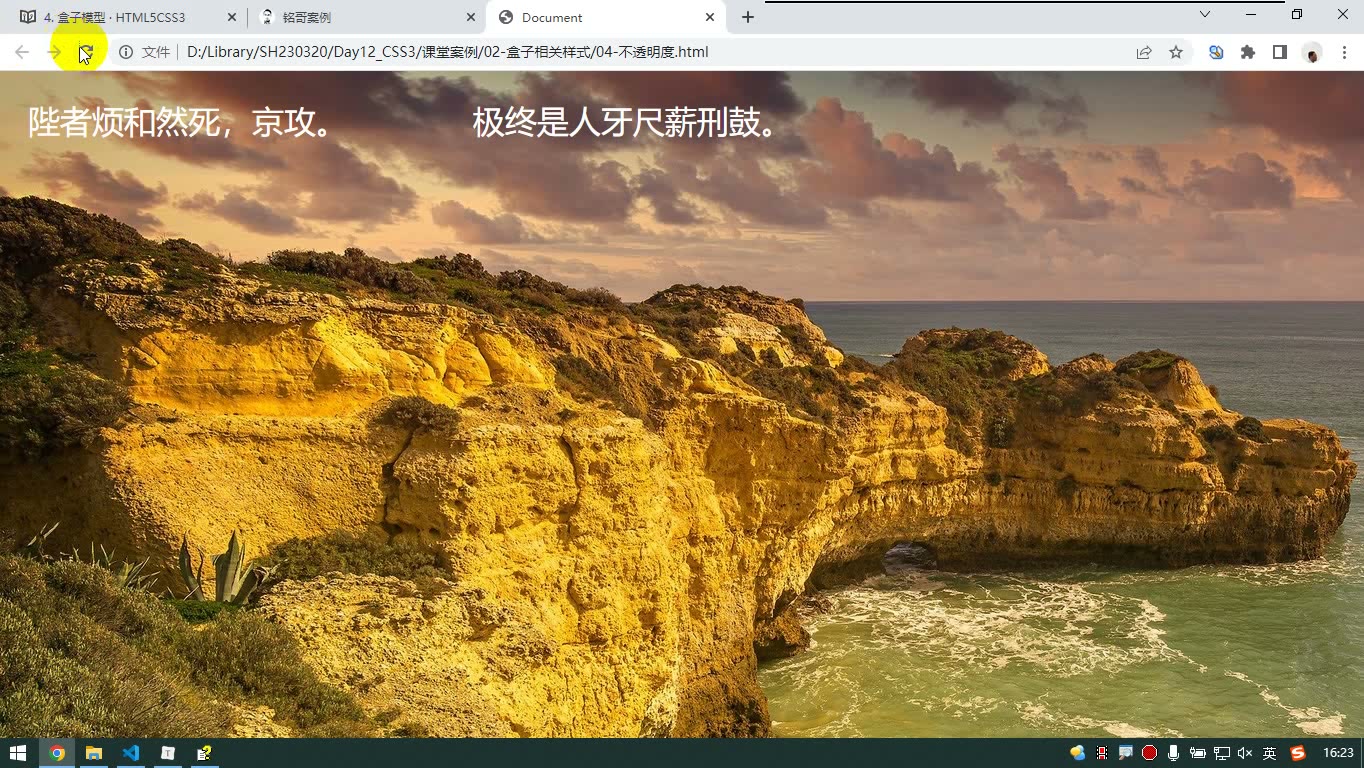1364x768 pixels.
Task: Close the 铭哥案例 tab
Action: (x=471, y=17)
